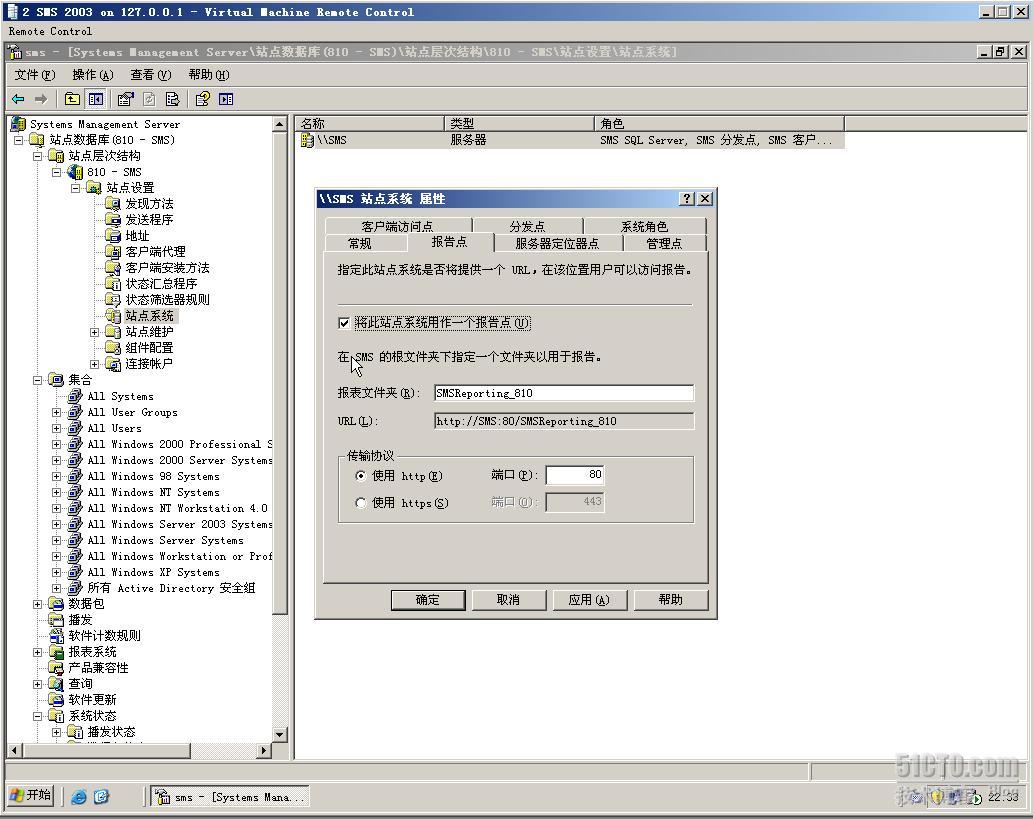The height and width of the screenshot is (819, 1033).
Task: Click the sms taskbar window button
Action: [x=230, y=797]
